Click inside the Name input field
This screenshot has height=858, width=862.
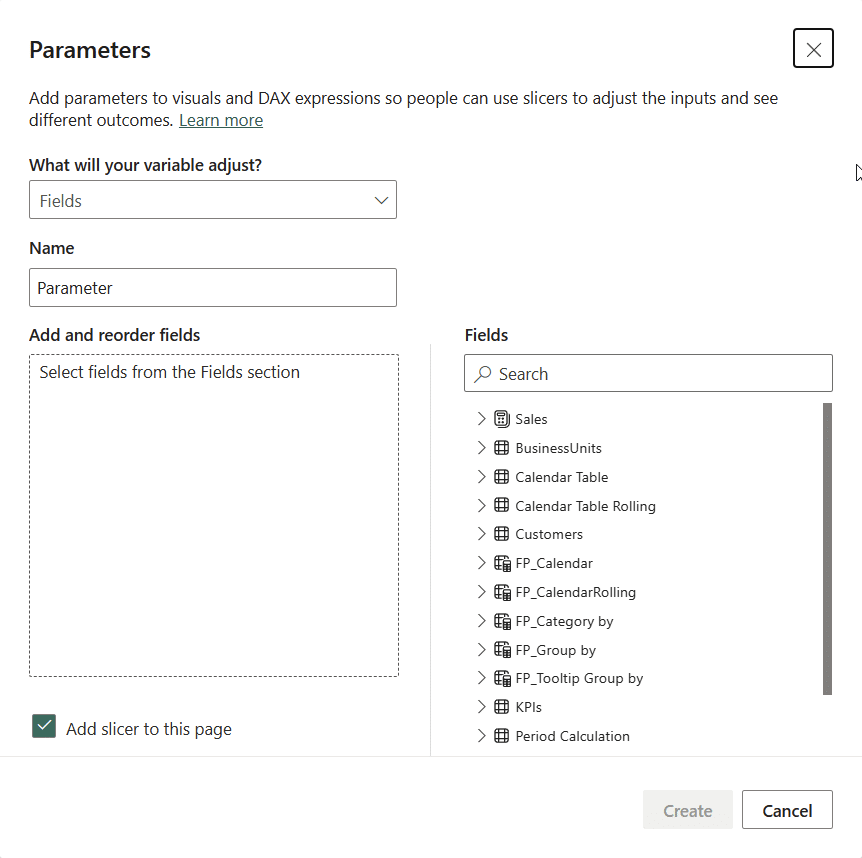tap(213, 287)
